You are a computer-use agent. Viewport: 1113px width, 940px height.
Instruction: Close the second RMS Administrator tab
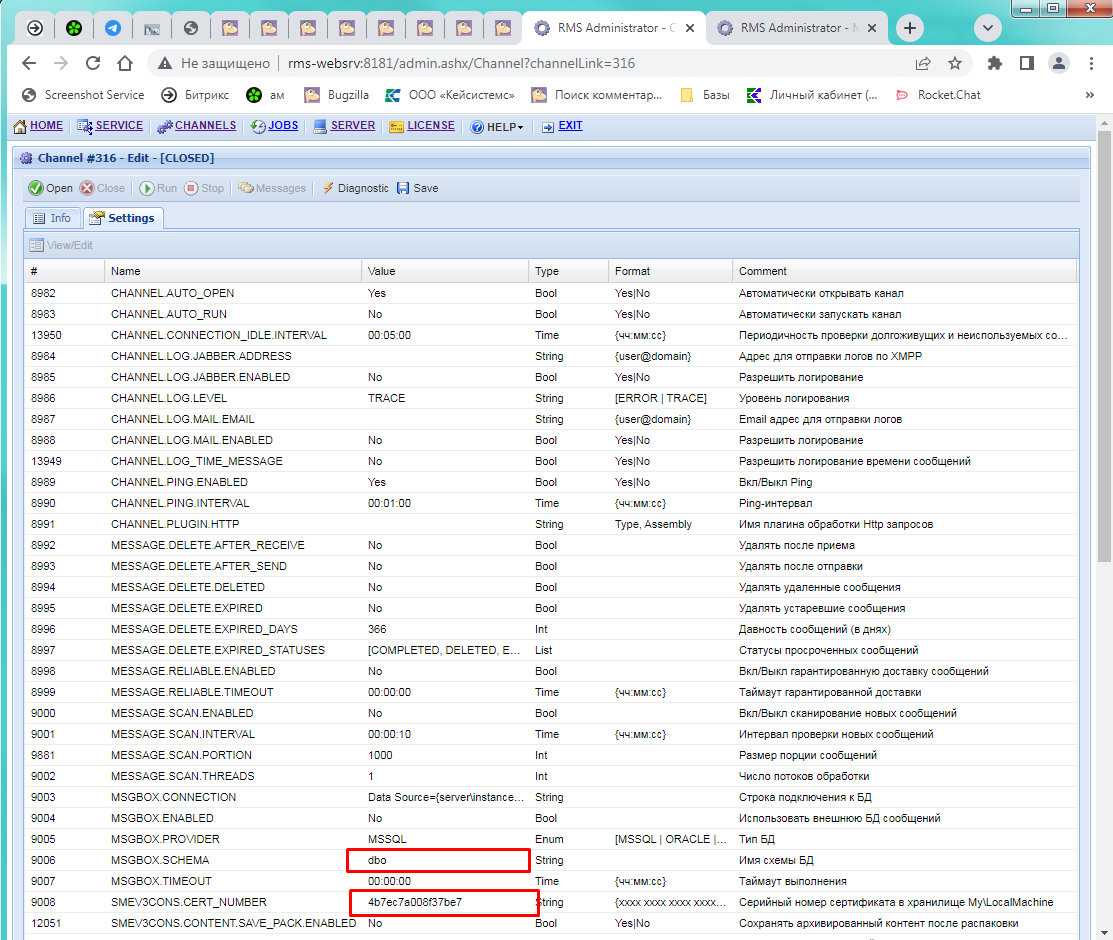click(872, 28)
